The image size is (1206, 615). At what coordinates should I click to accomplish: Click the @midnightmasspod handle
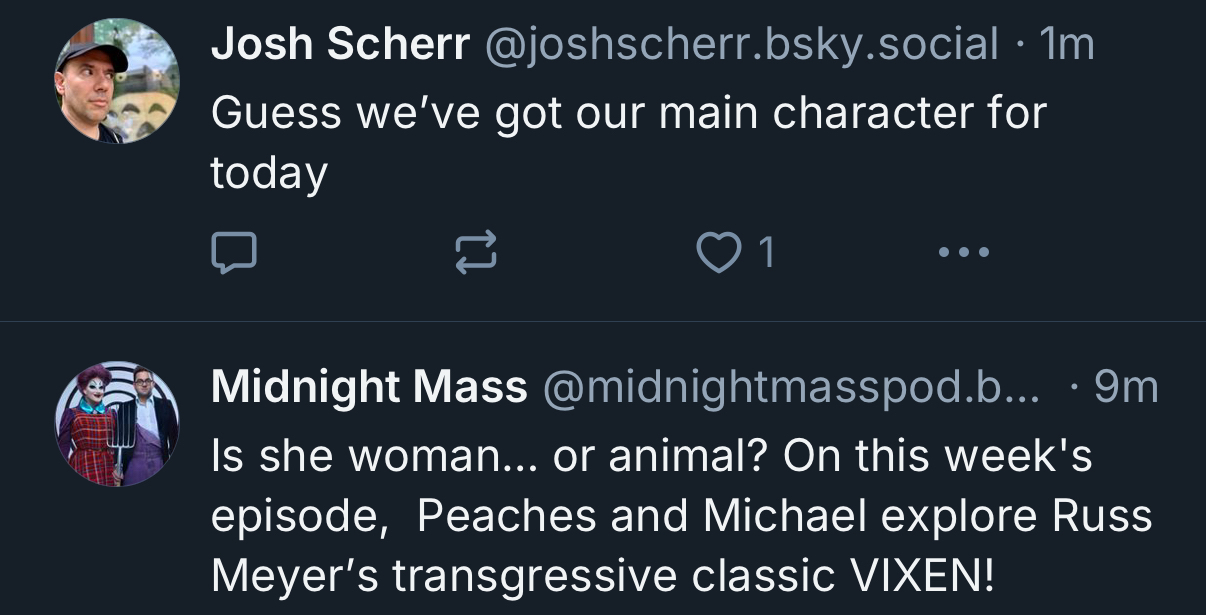click(x=790, y=387)
